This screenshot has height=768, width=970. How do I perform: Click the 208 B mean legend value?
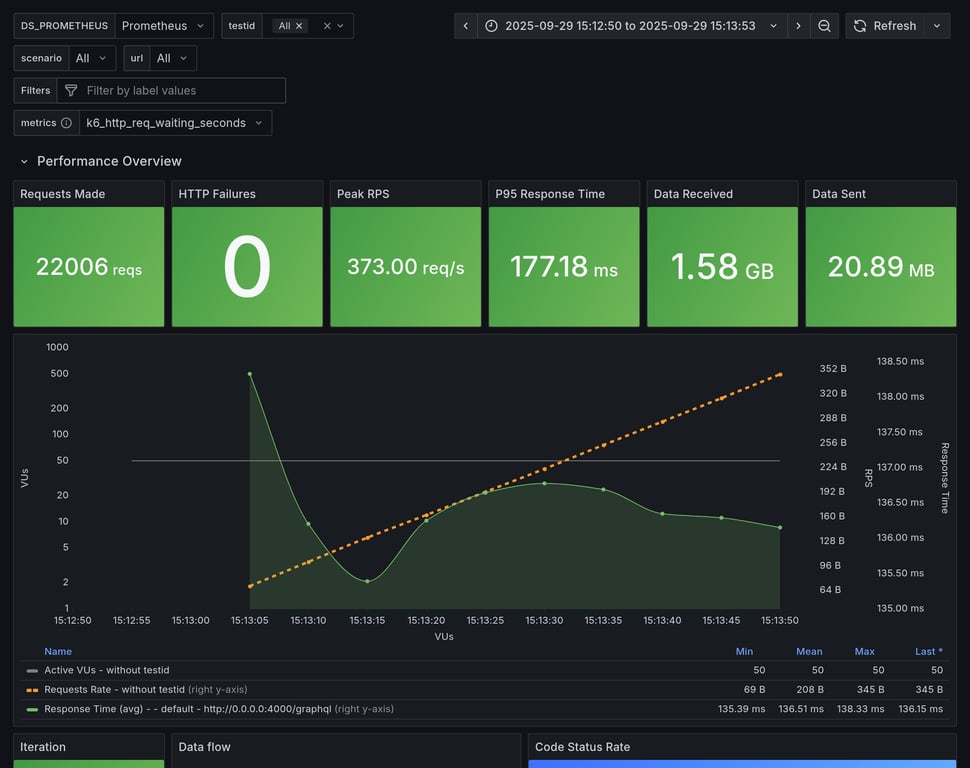tap(810, 689)
